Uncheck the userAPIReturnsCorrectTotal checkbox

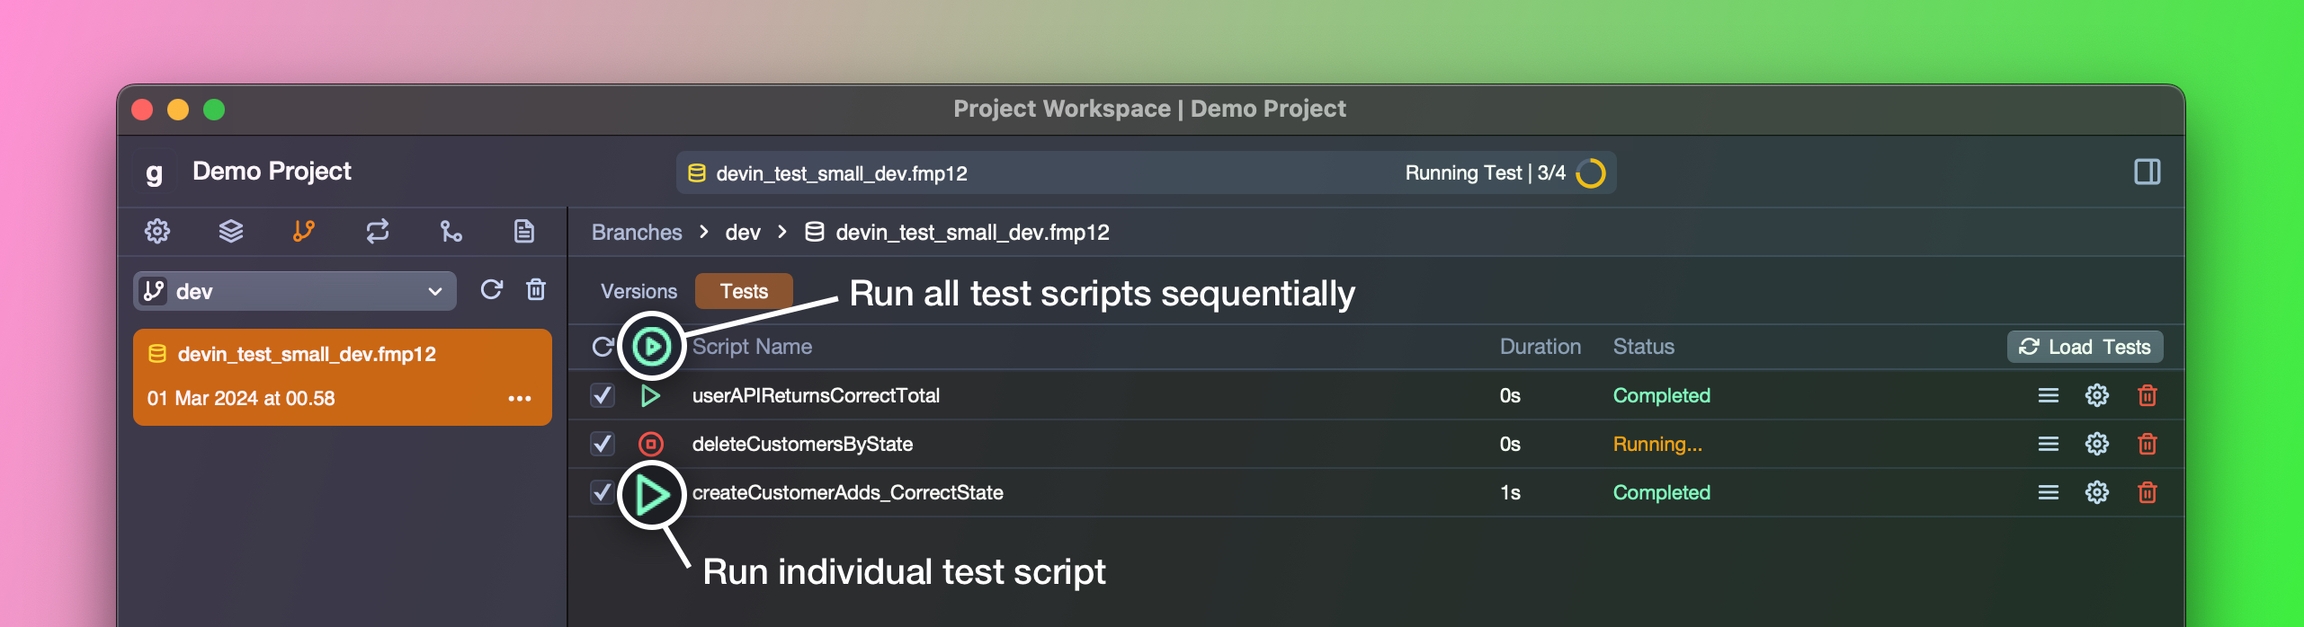pos(602,396)
